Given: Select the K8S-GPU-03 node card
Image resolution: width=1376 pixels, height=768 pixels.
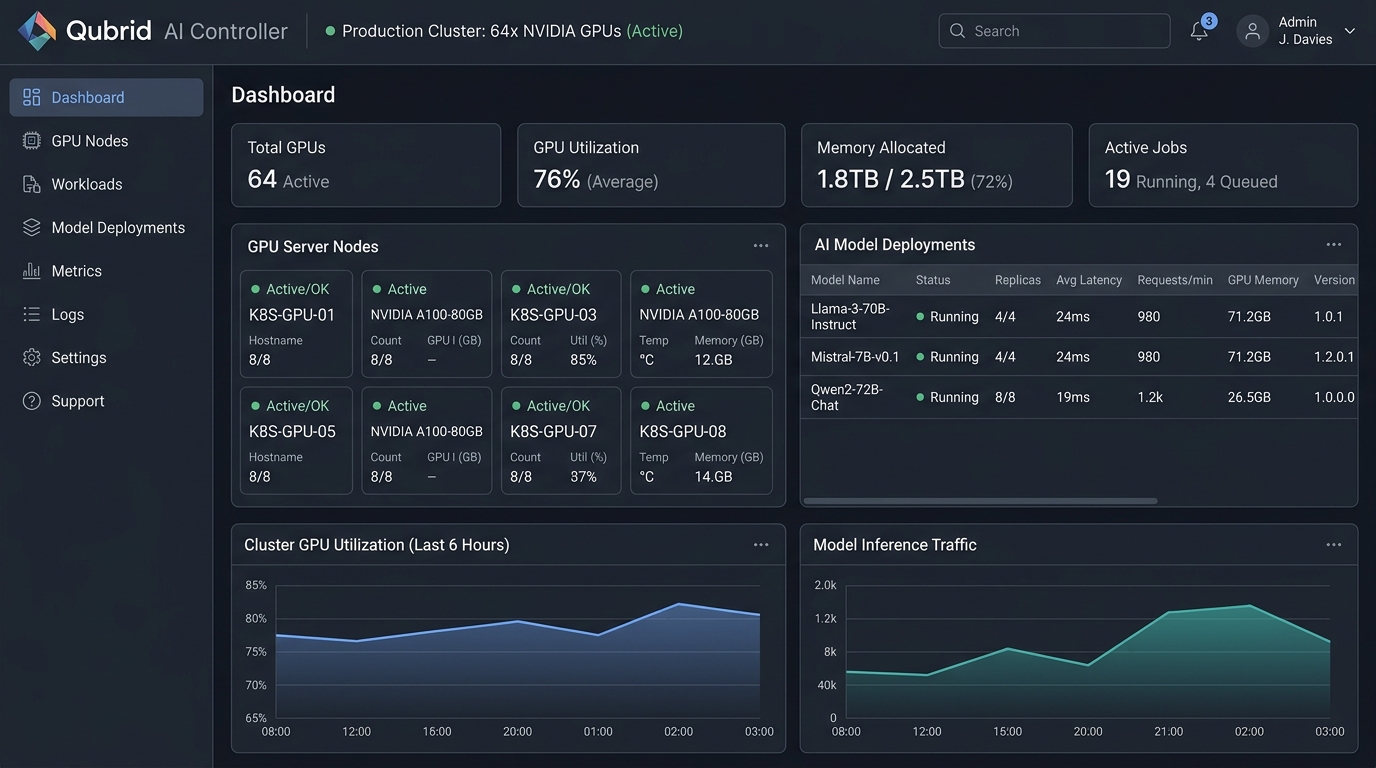Looking at the screenshot, I should [x=561, y=324].
